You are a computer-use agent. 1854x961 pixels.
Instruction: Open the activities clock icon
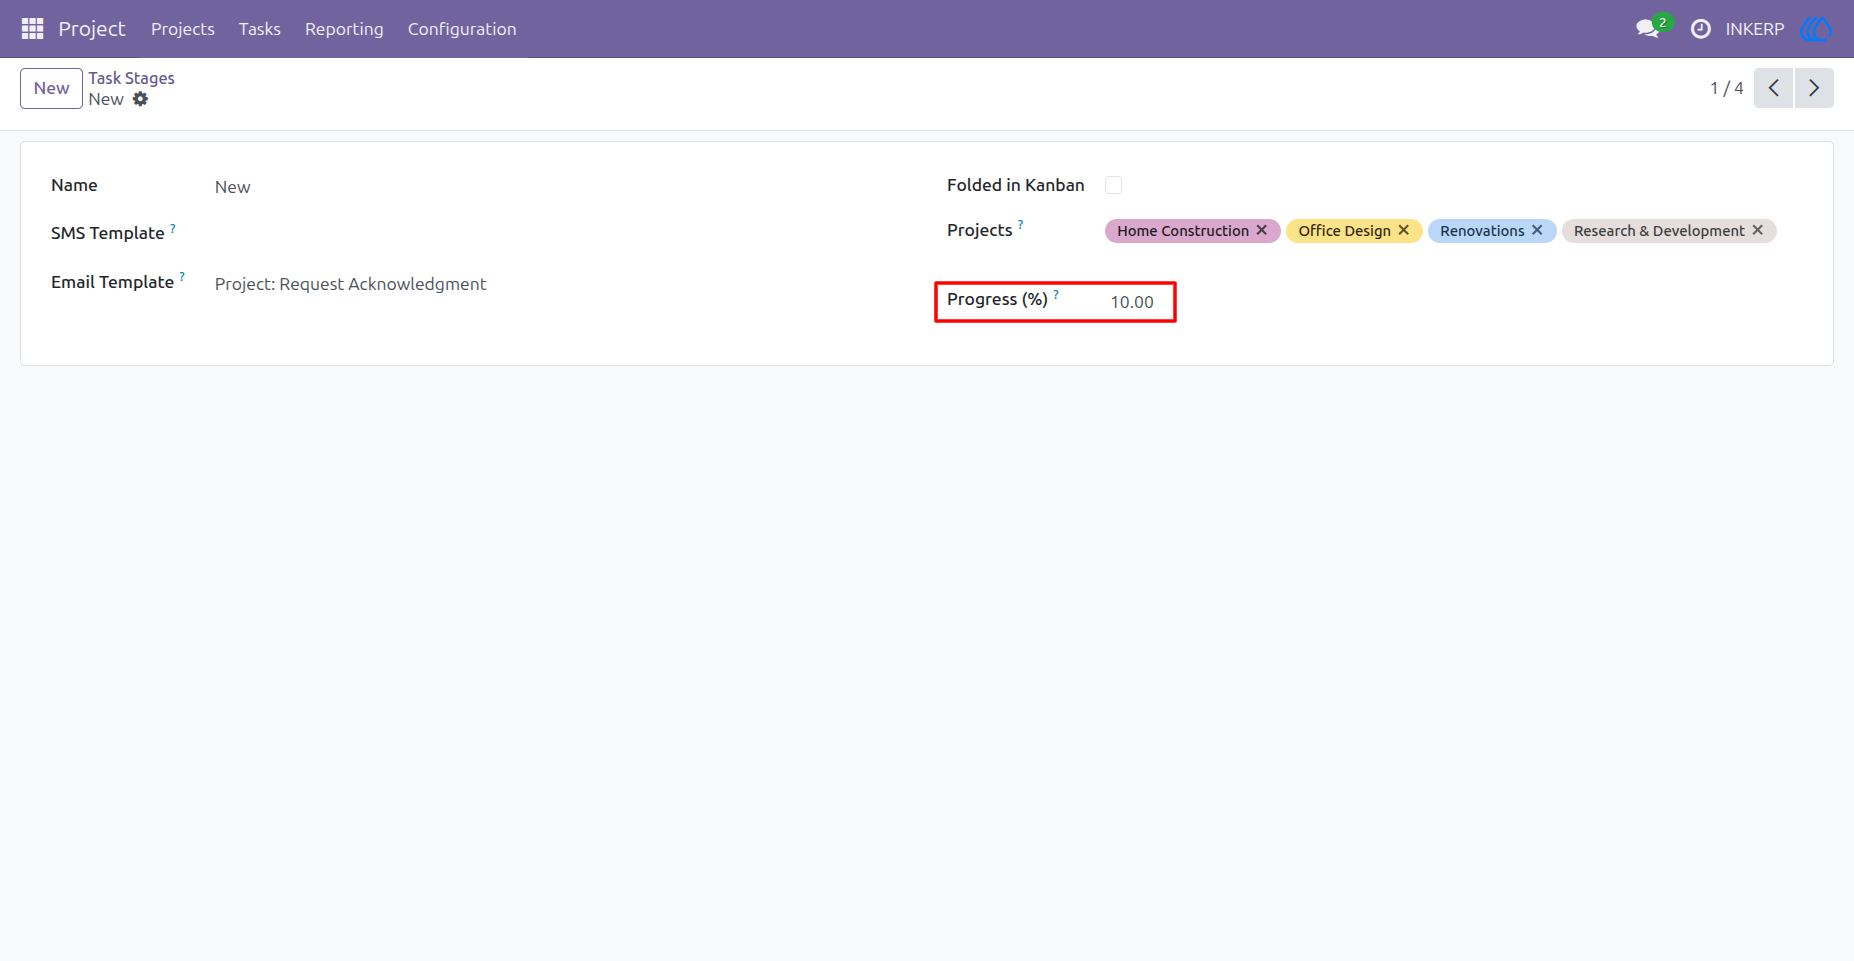1700,29
